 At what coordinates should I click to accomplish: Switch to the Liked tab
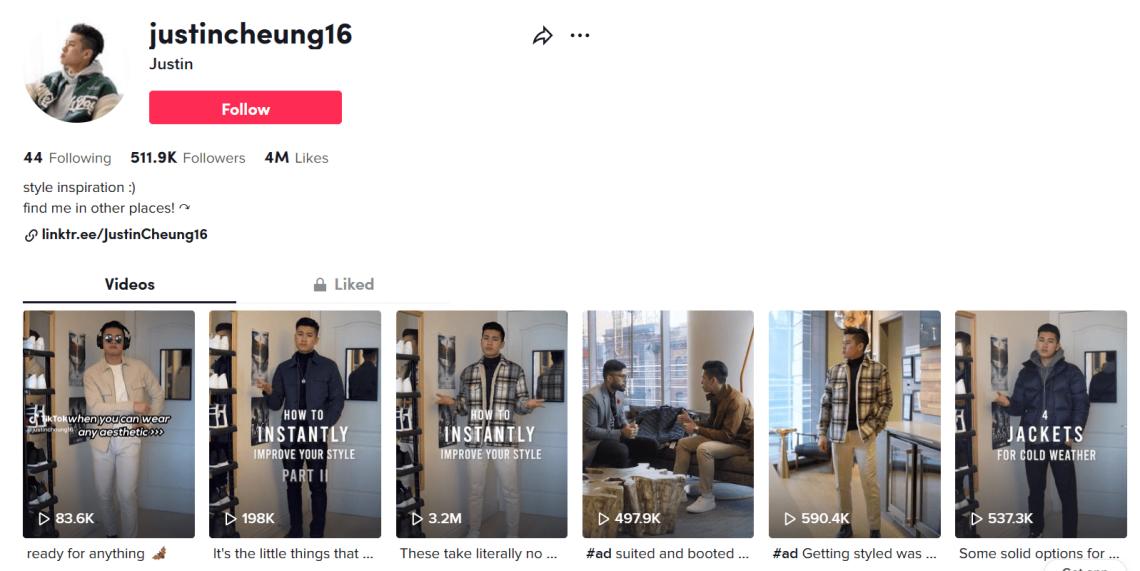click(343, 285)
